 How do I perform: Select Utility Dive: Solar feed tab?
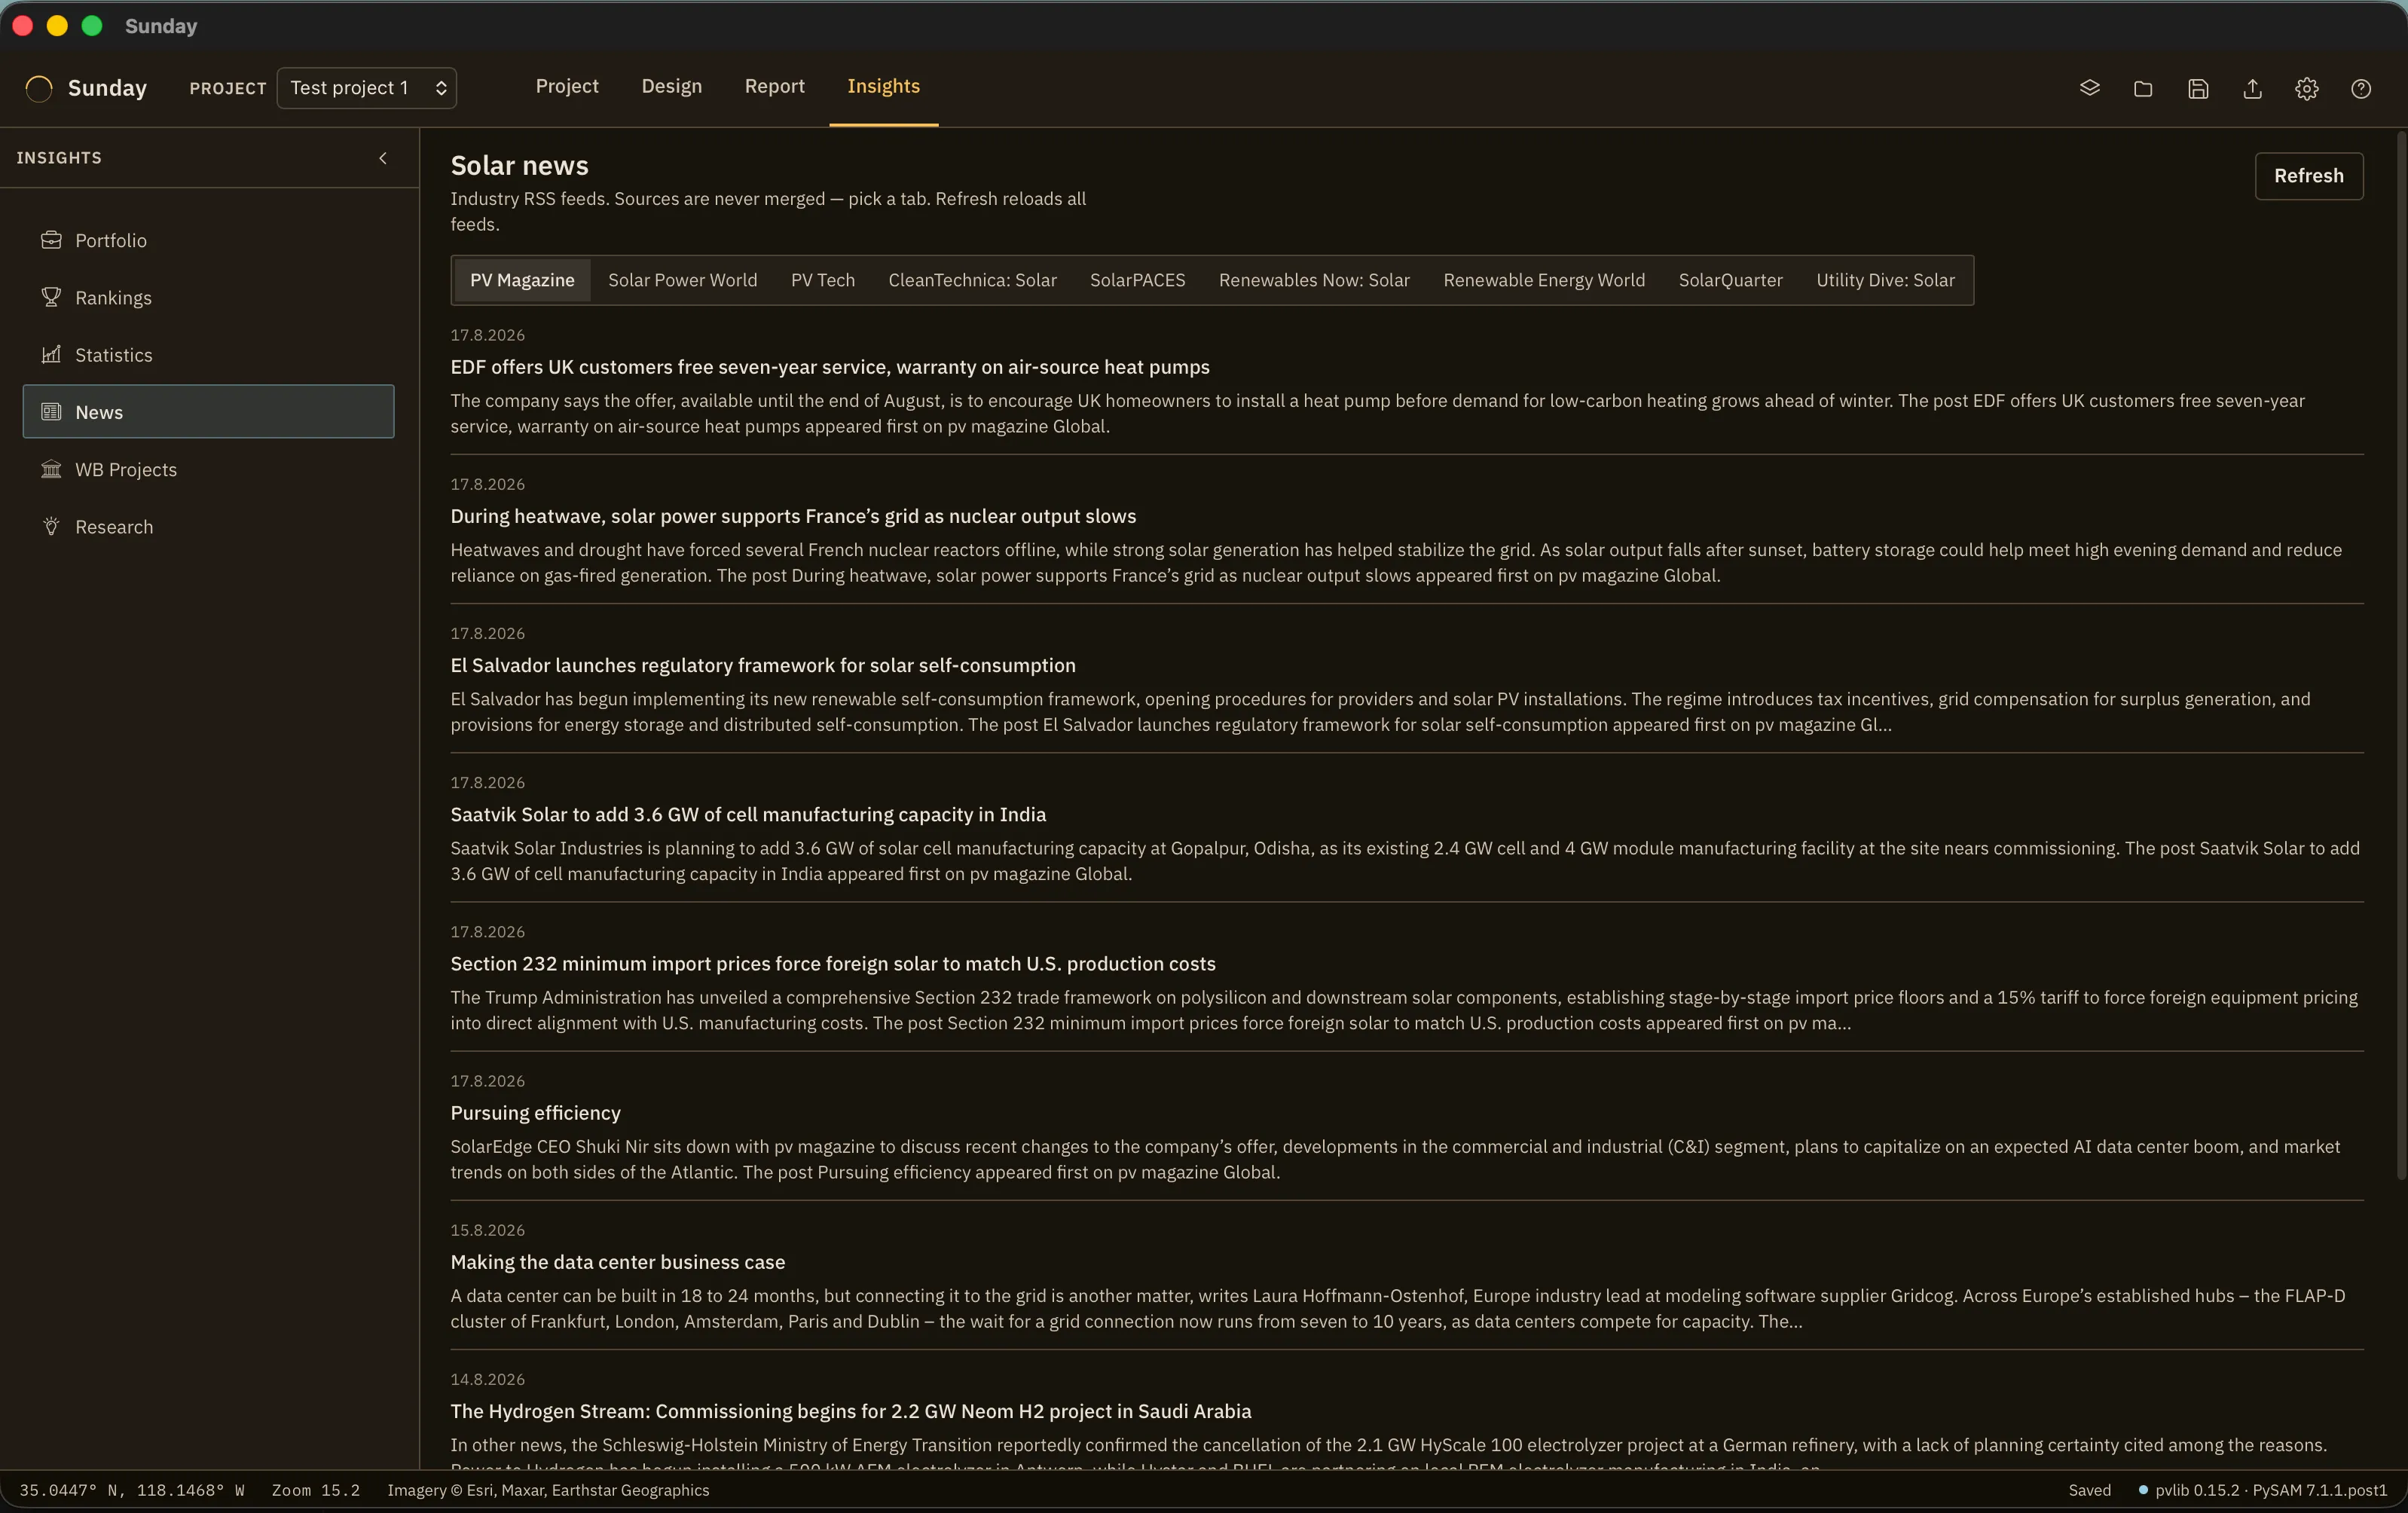pos(1885,280)
